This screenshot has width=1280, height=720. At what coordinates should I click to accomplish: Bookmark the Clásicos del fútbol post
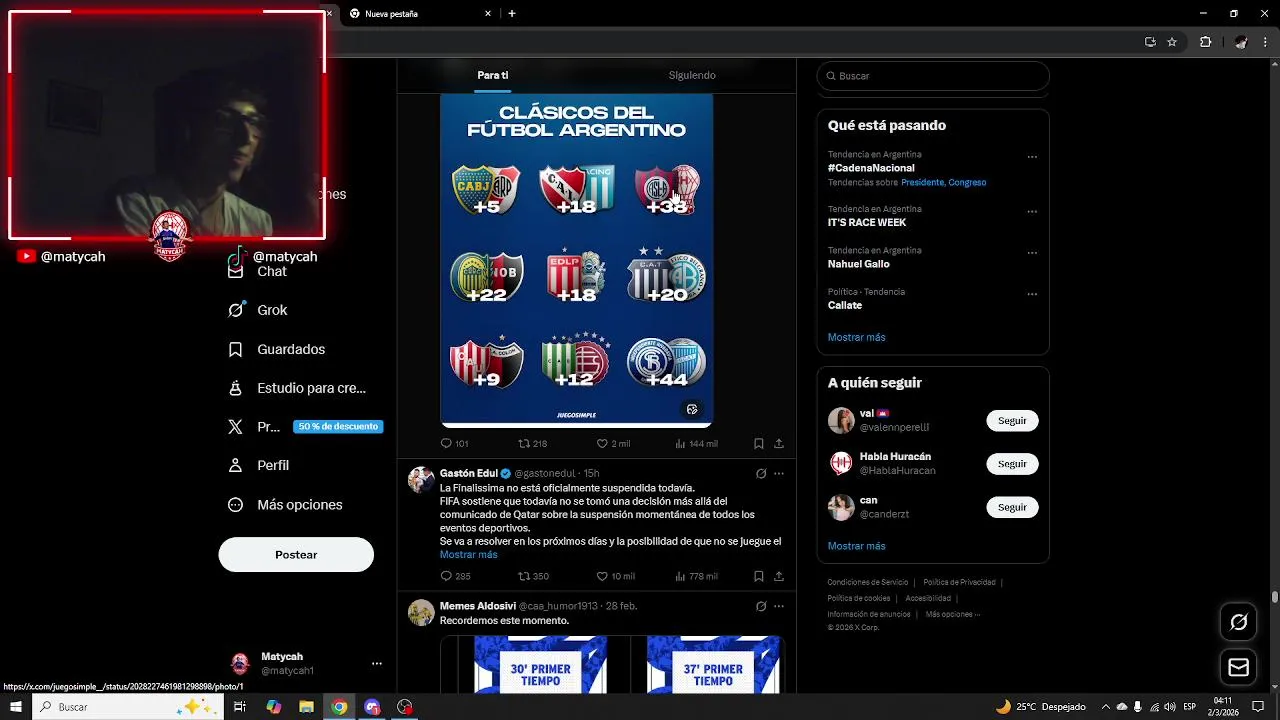[x=759, y=443]
